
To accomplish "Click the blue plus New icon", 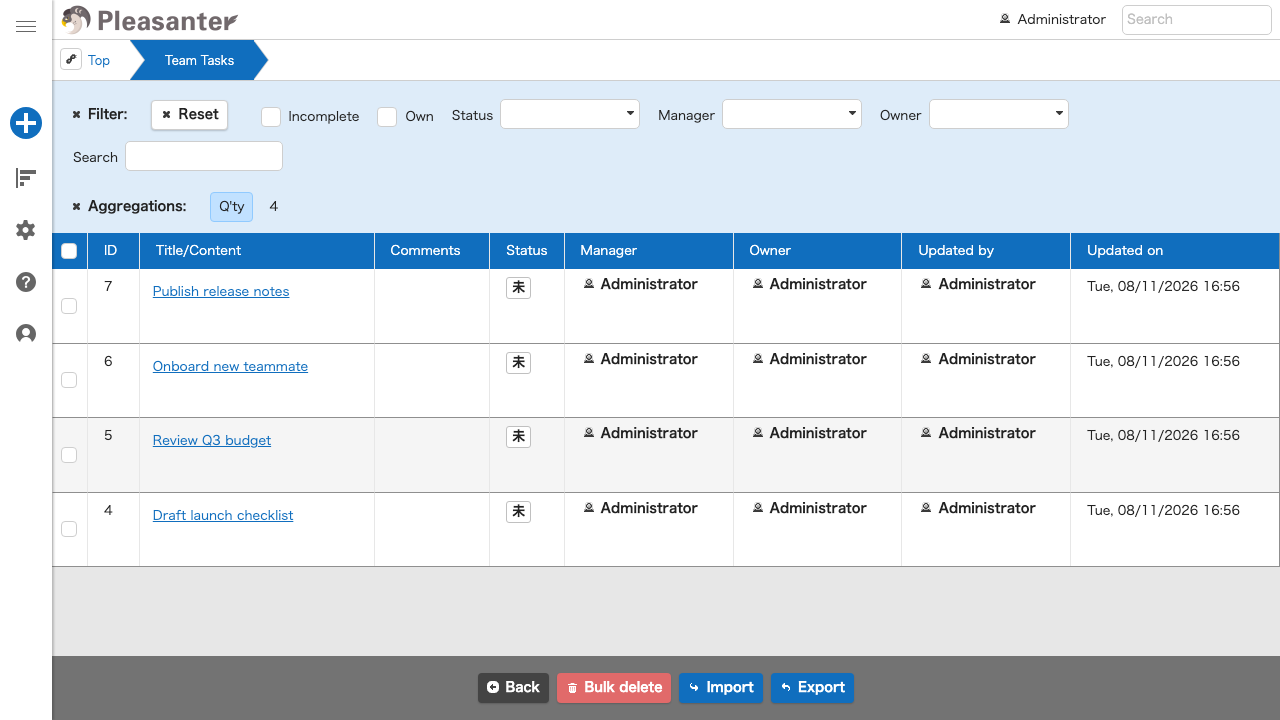I will [26, 124].
